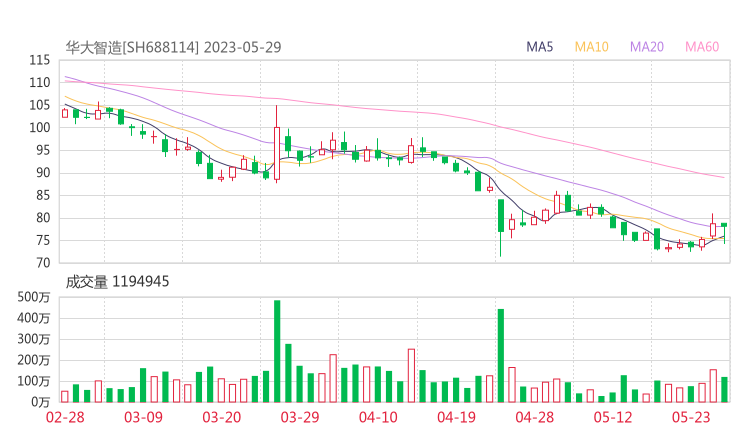Click the MA5 legend label
Viewport: 740px width, 440px height.
pos(539,47)
